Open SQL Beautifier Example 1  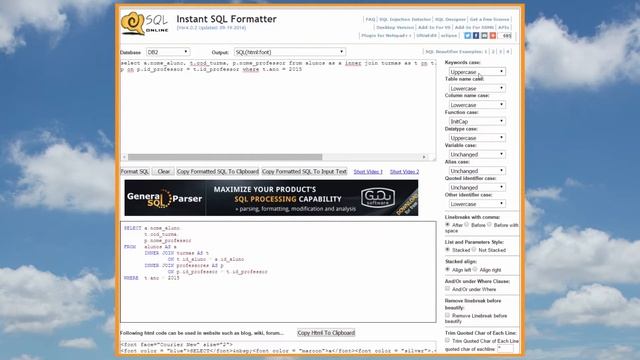tap(486, 52)
